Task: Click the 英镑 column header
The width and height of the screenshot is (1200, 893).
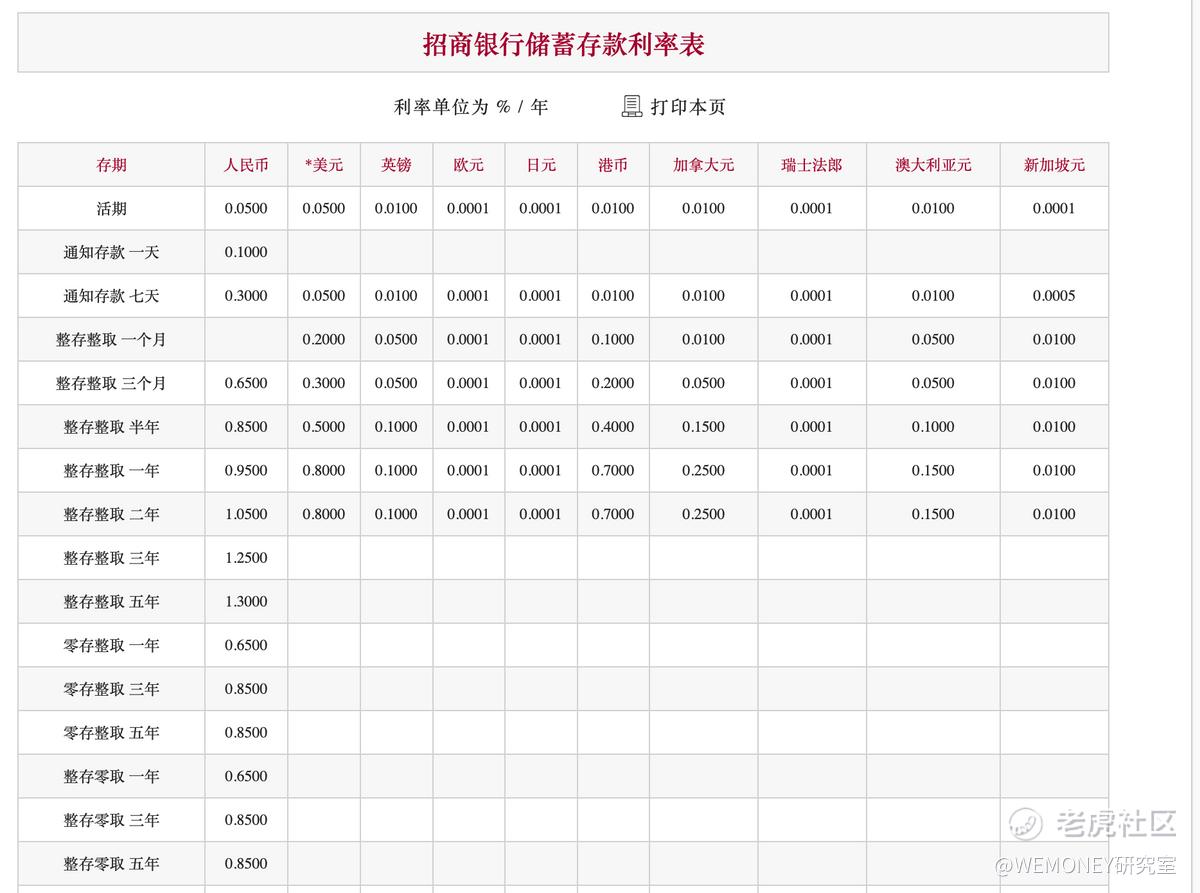Action: point(396,165)
